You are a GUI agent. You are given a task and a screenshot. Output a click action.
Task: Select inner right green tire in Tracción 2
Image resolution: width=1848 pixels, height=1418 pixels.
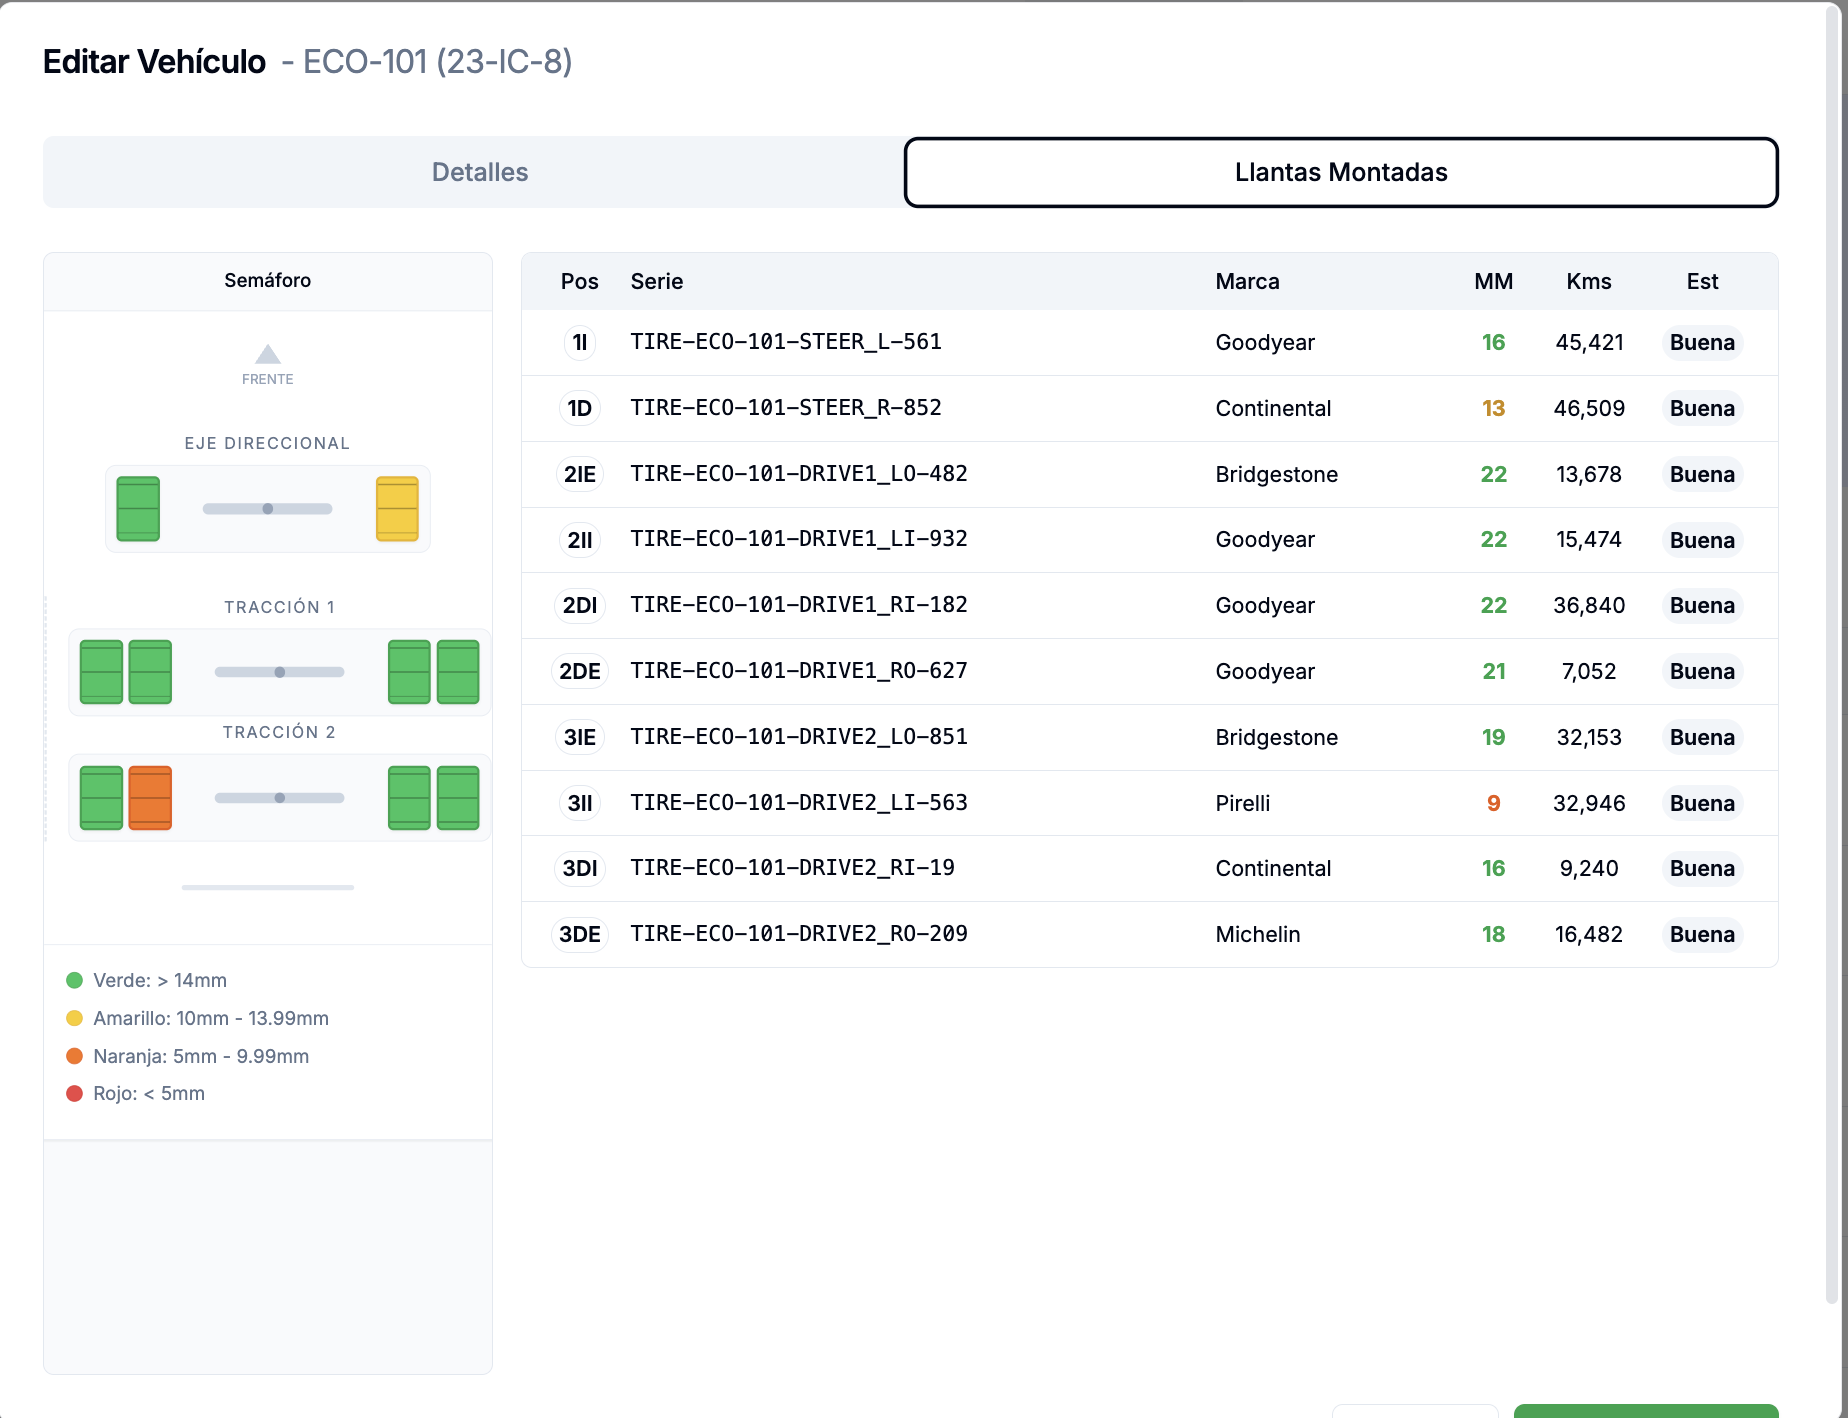(409, 798)
